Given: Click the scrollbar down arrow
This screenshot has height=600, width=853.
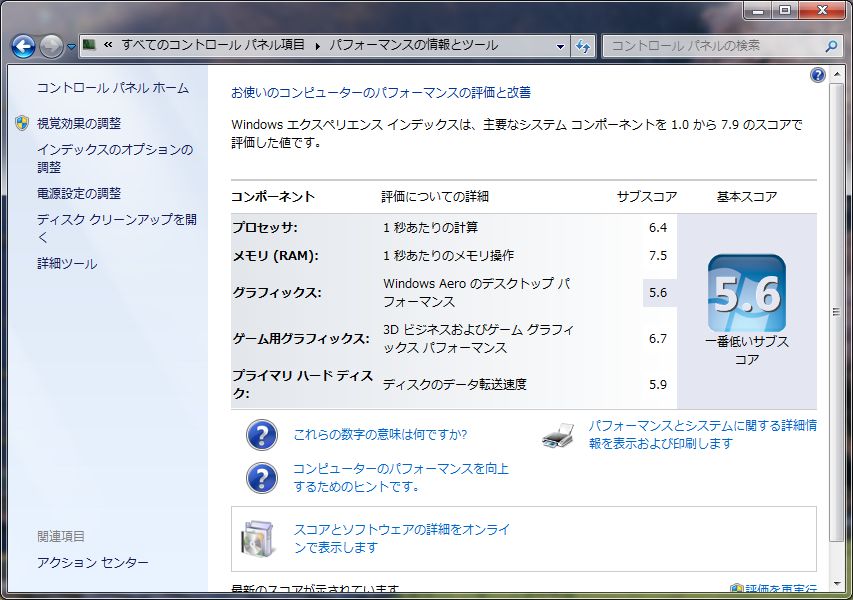Looking at the screenshot, I should pos(836,584).
